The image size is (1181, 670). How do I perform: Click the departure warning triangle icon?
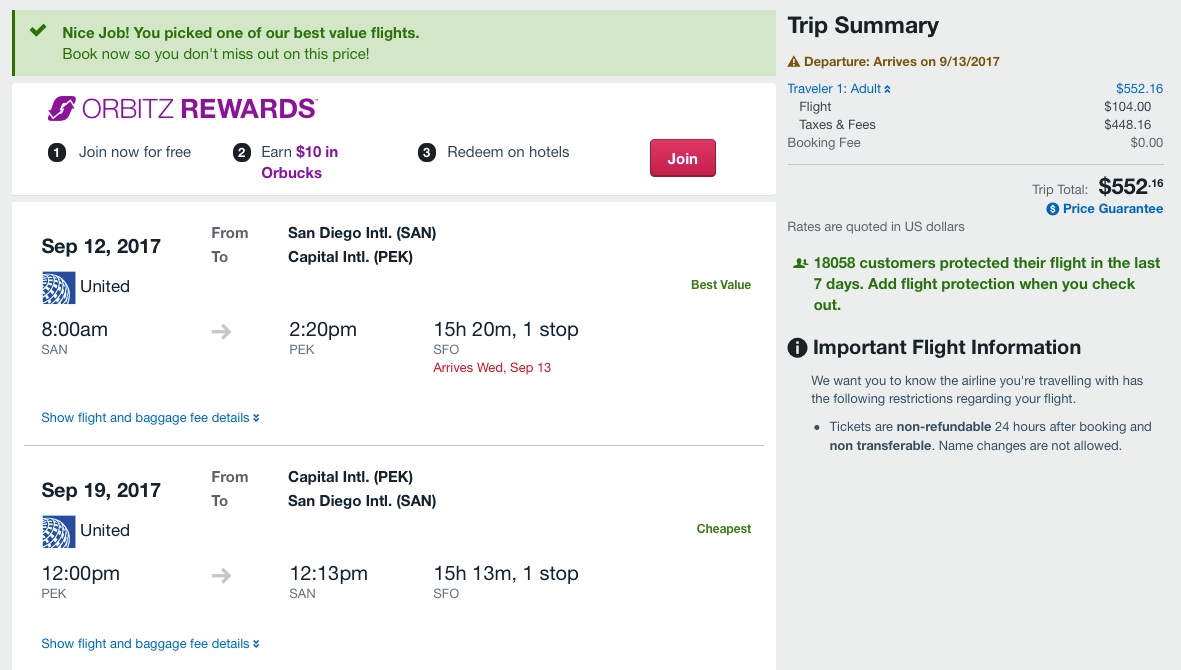click(794, 62)
